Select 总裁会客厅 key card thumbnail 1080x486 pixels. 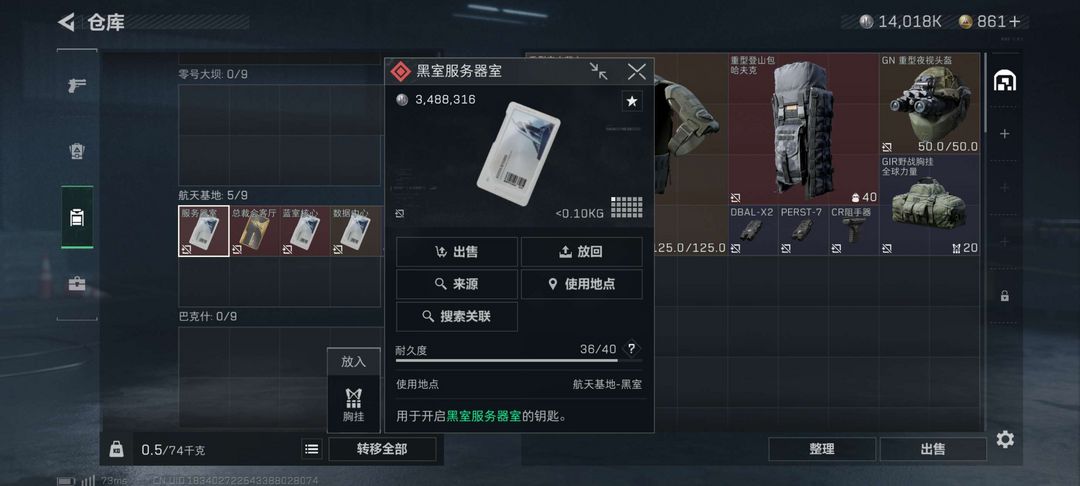(254, 231)
